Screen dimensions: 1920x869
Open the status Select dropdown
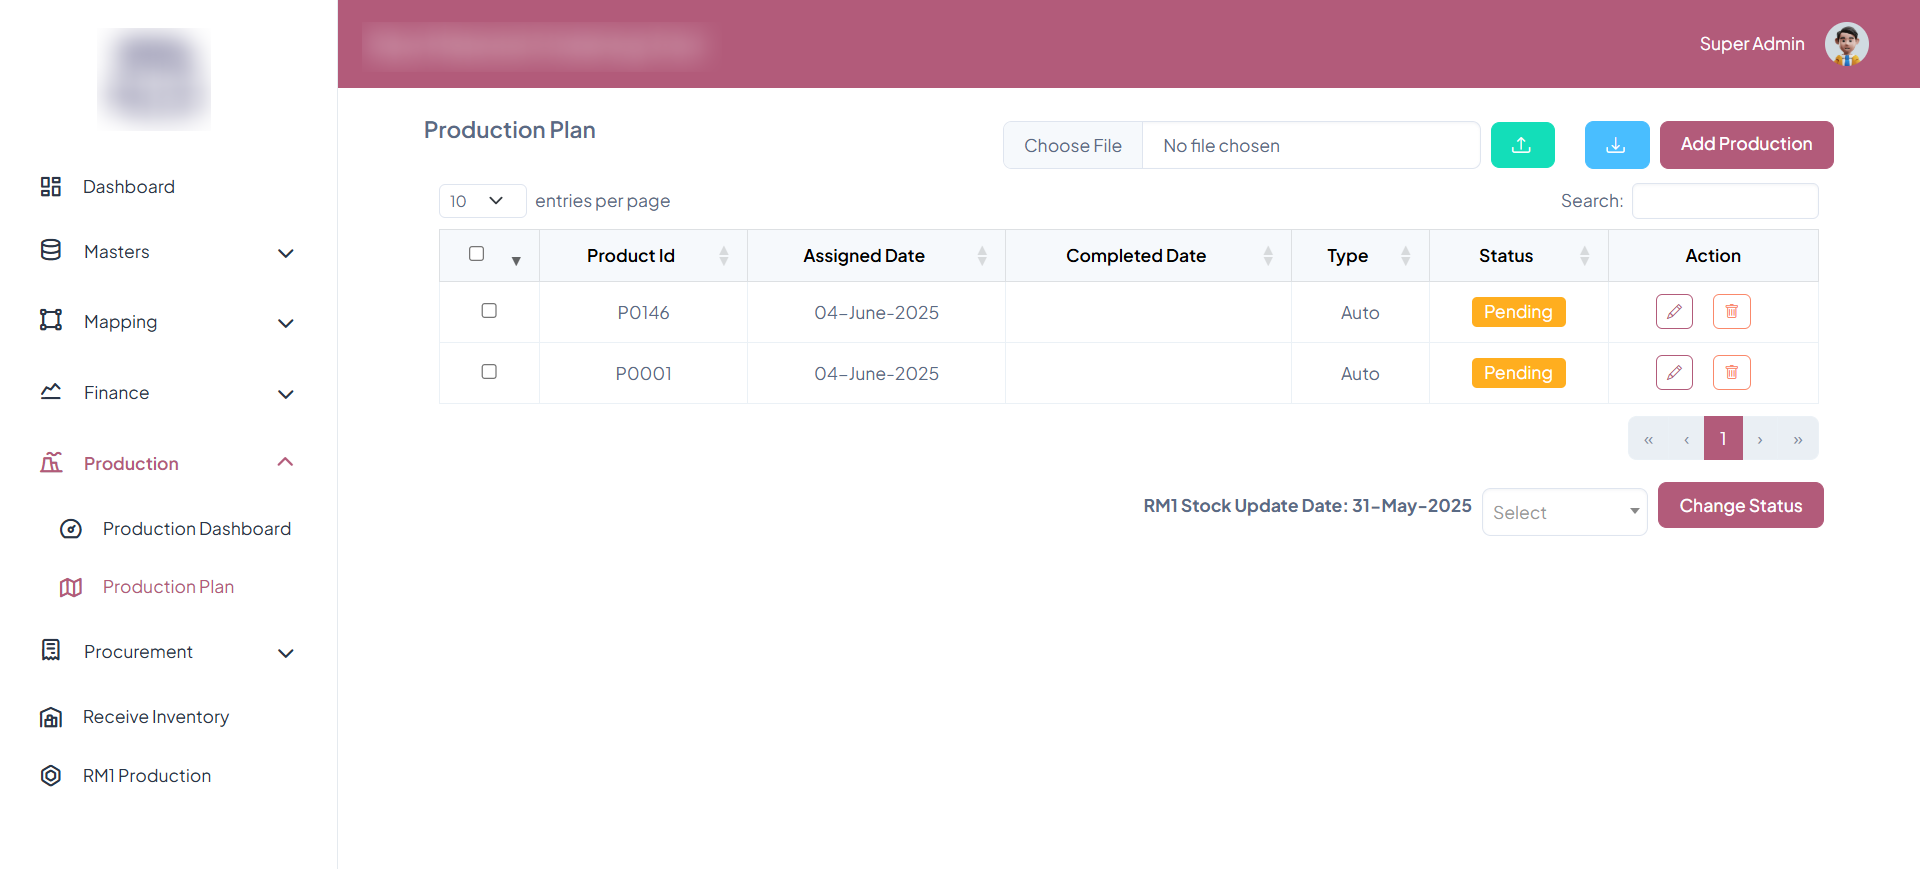click(x=1564, y=512)
